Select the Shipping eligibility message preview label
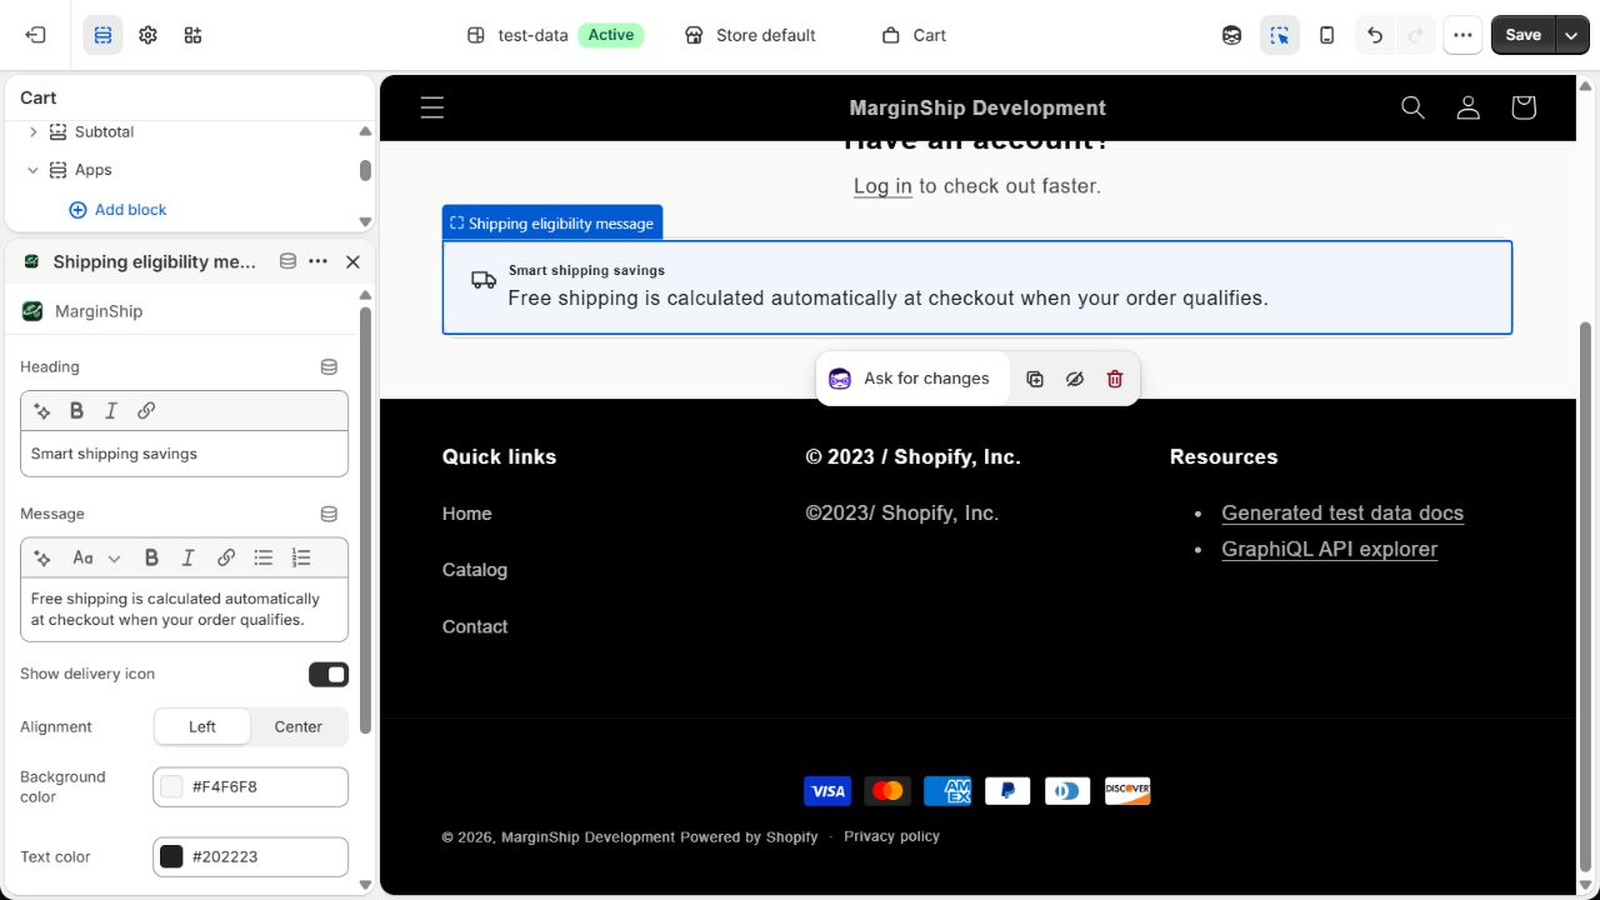Viewport: 1600px width, 900px height. 552,223
